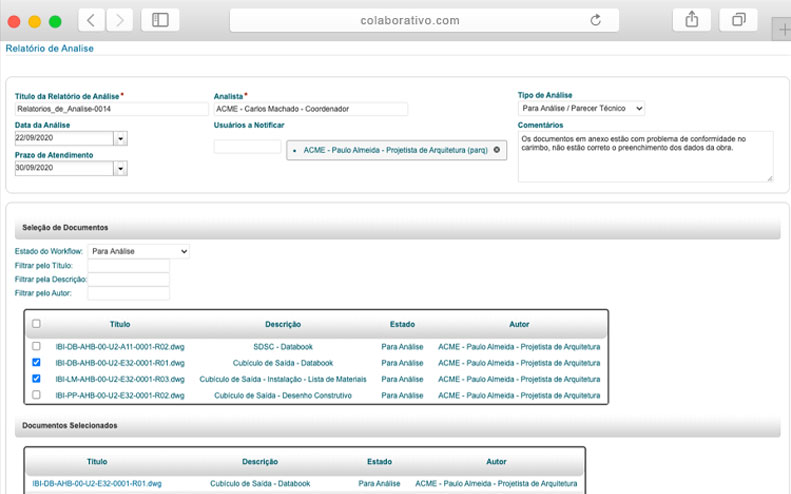The height and width of the screenshot is (494, 791).
Task: Sort by Título column in selection table
Action: pos(120,324)
